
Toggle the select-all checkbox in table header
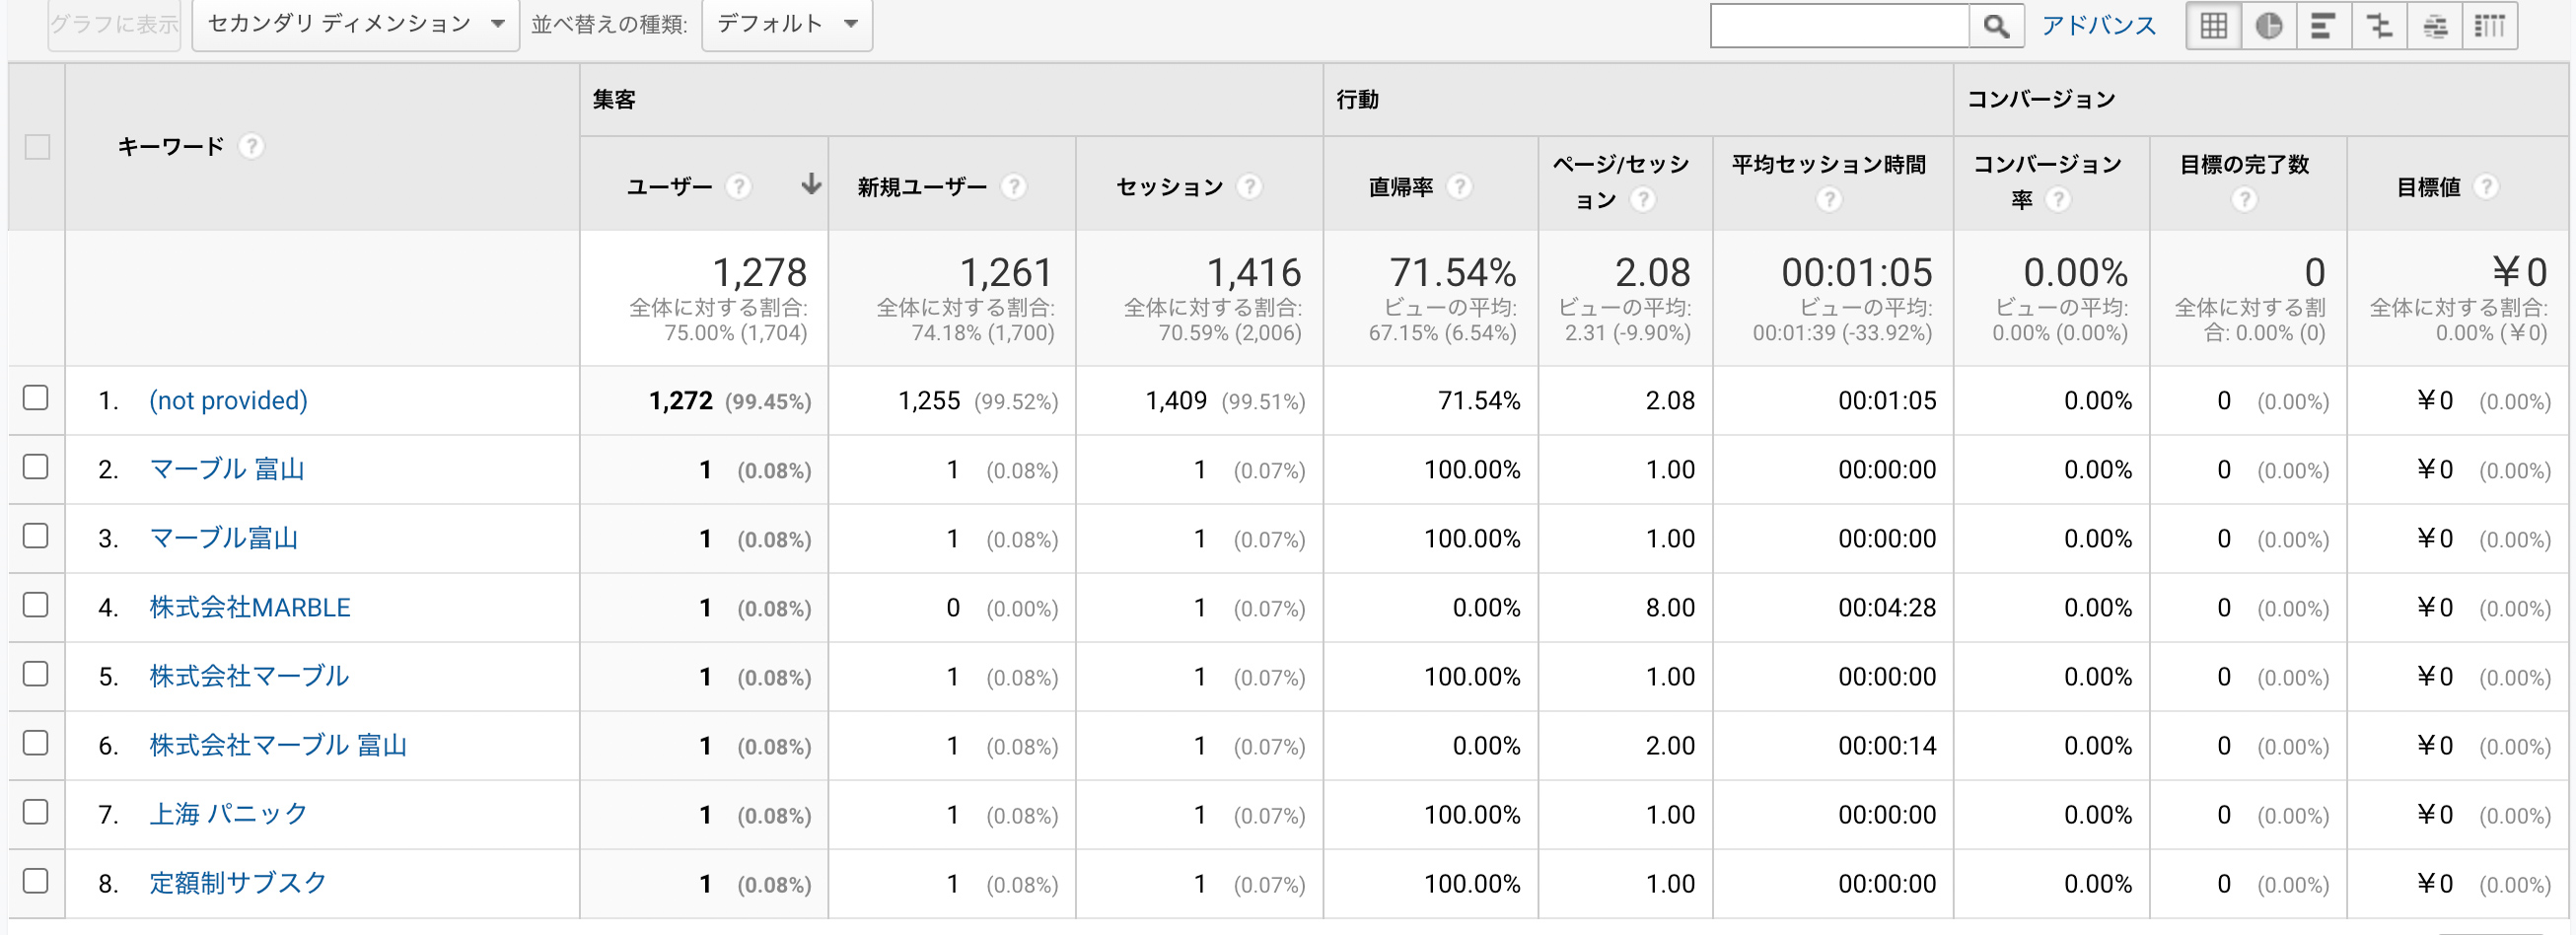pos(37,147)
